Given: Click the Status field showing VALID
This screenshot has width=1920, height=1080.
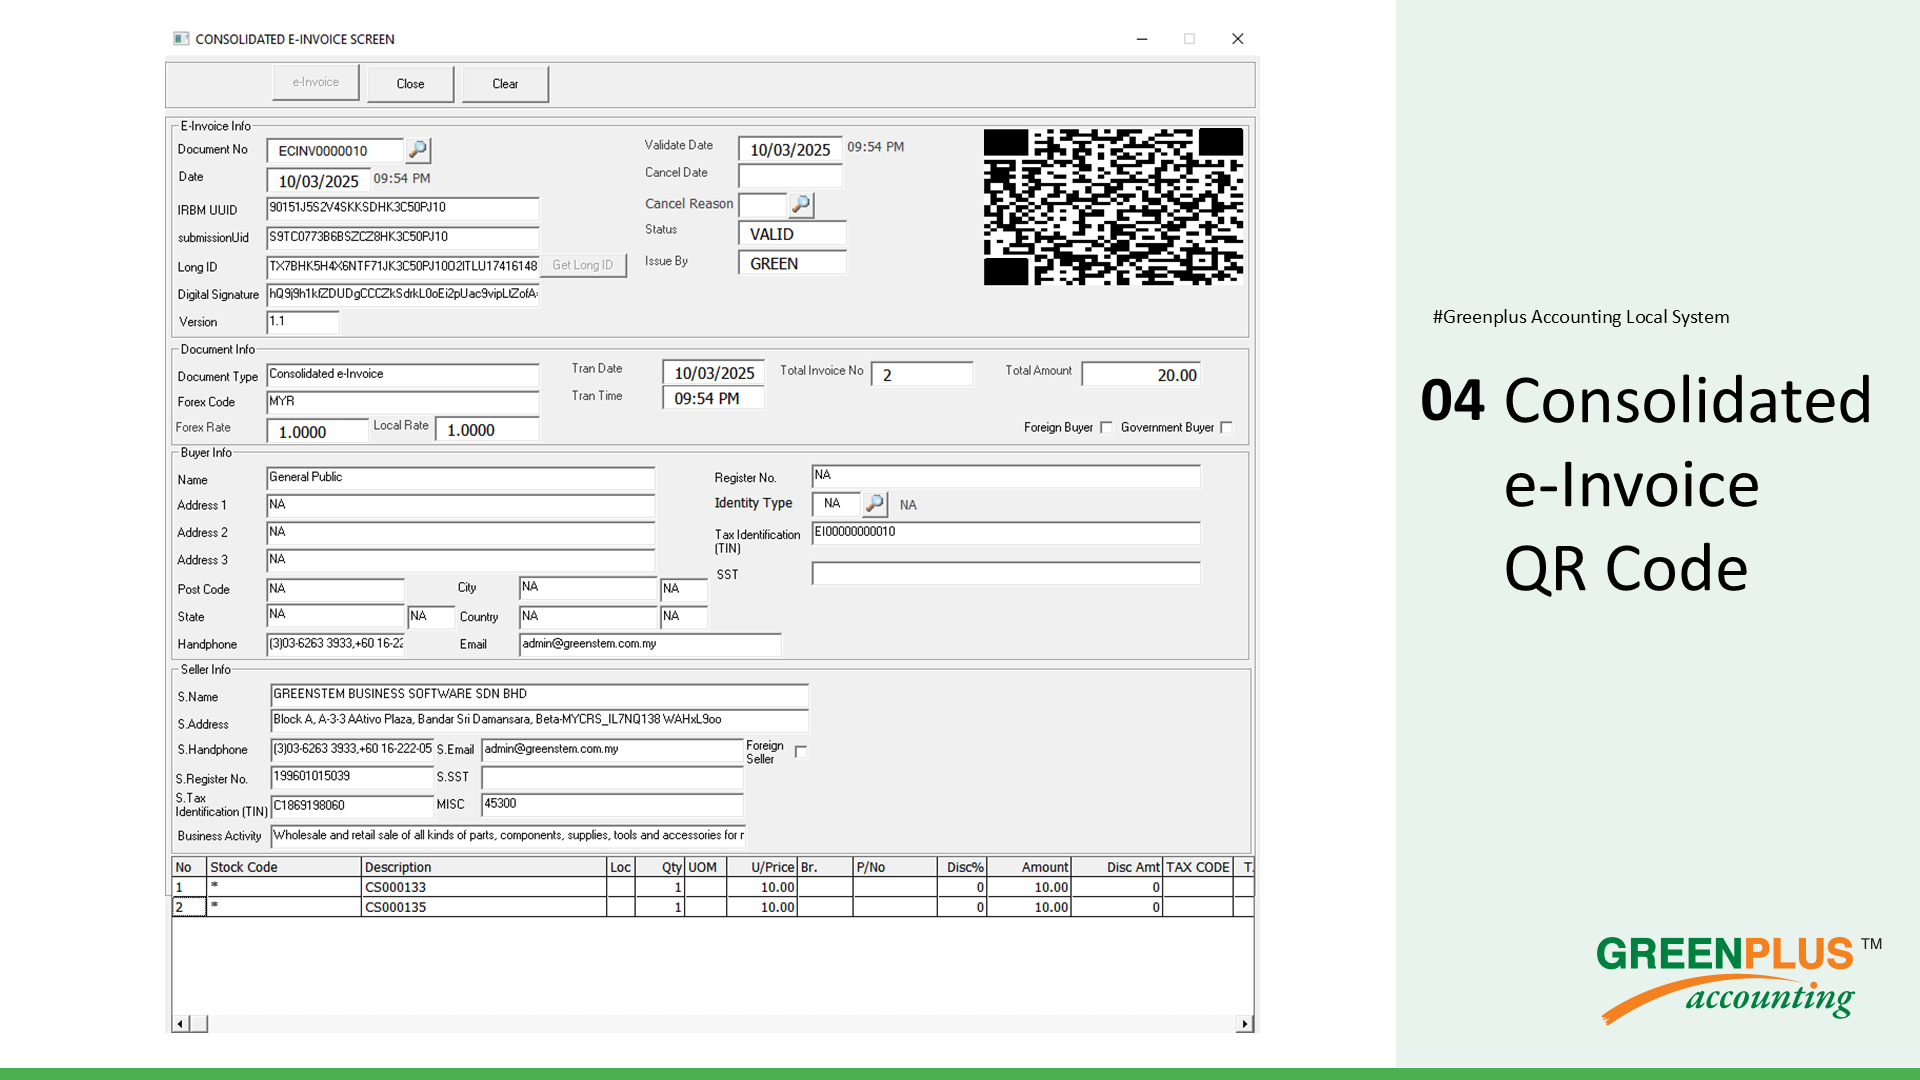Looking at the screenshot, I should pos(792,234).
